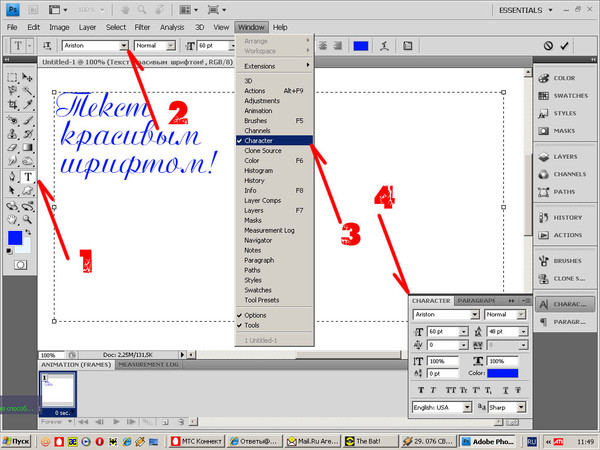Viewport: 600px width, 450px height.
Task: Toggle the Character and Paragraph panels icon
Action: [x=408, y=46]
